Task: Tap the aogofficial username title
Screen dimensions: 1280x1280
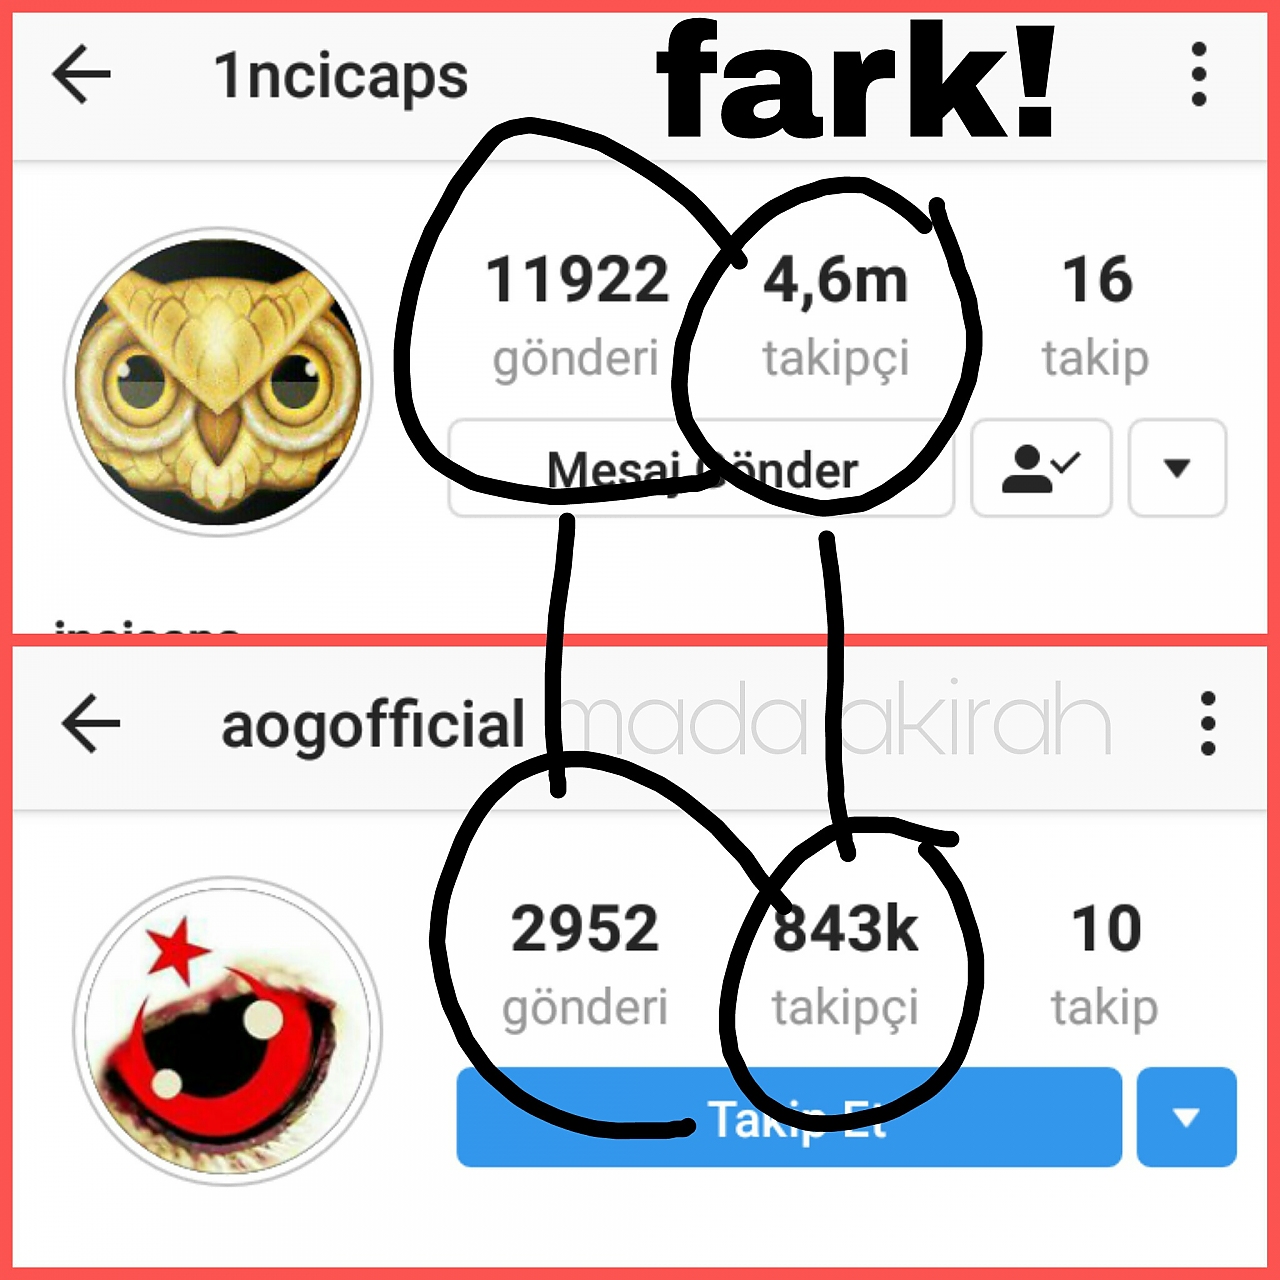Action: pyautogui.click(x=373, y=725)
